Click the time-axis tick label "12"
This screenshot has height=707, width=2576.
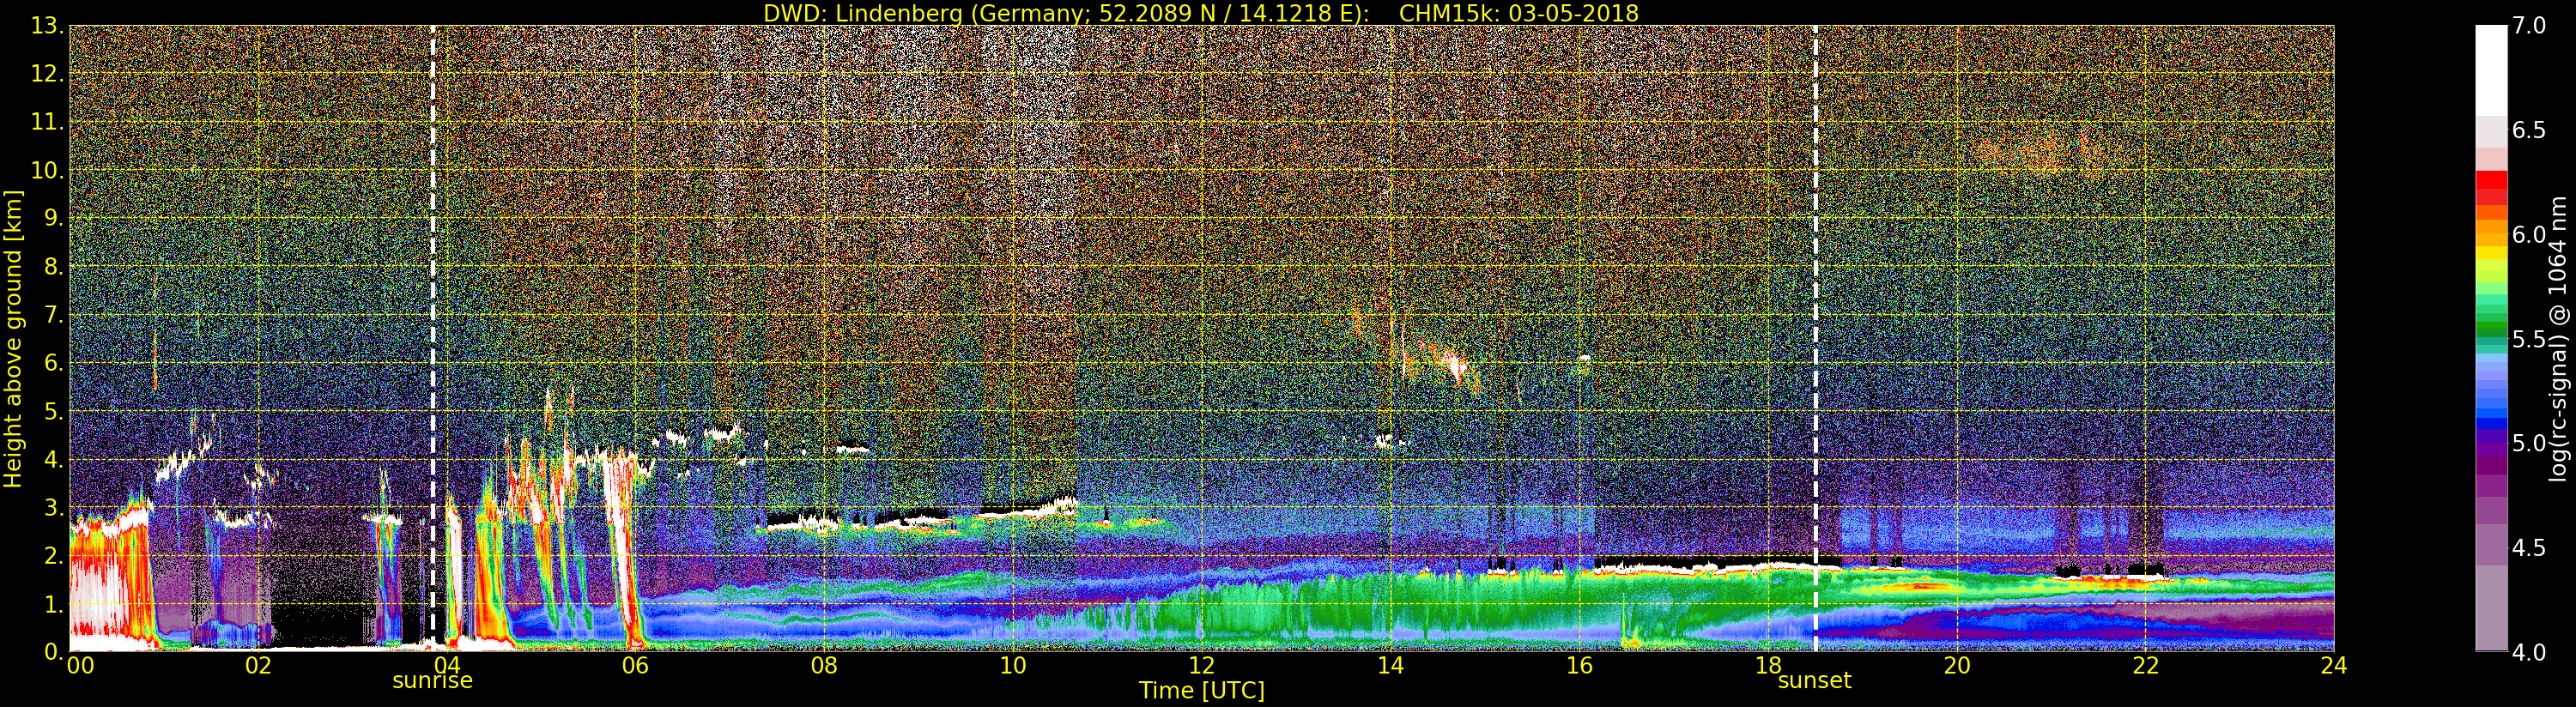1202,665
